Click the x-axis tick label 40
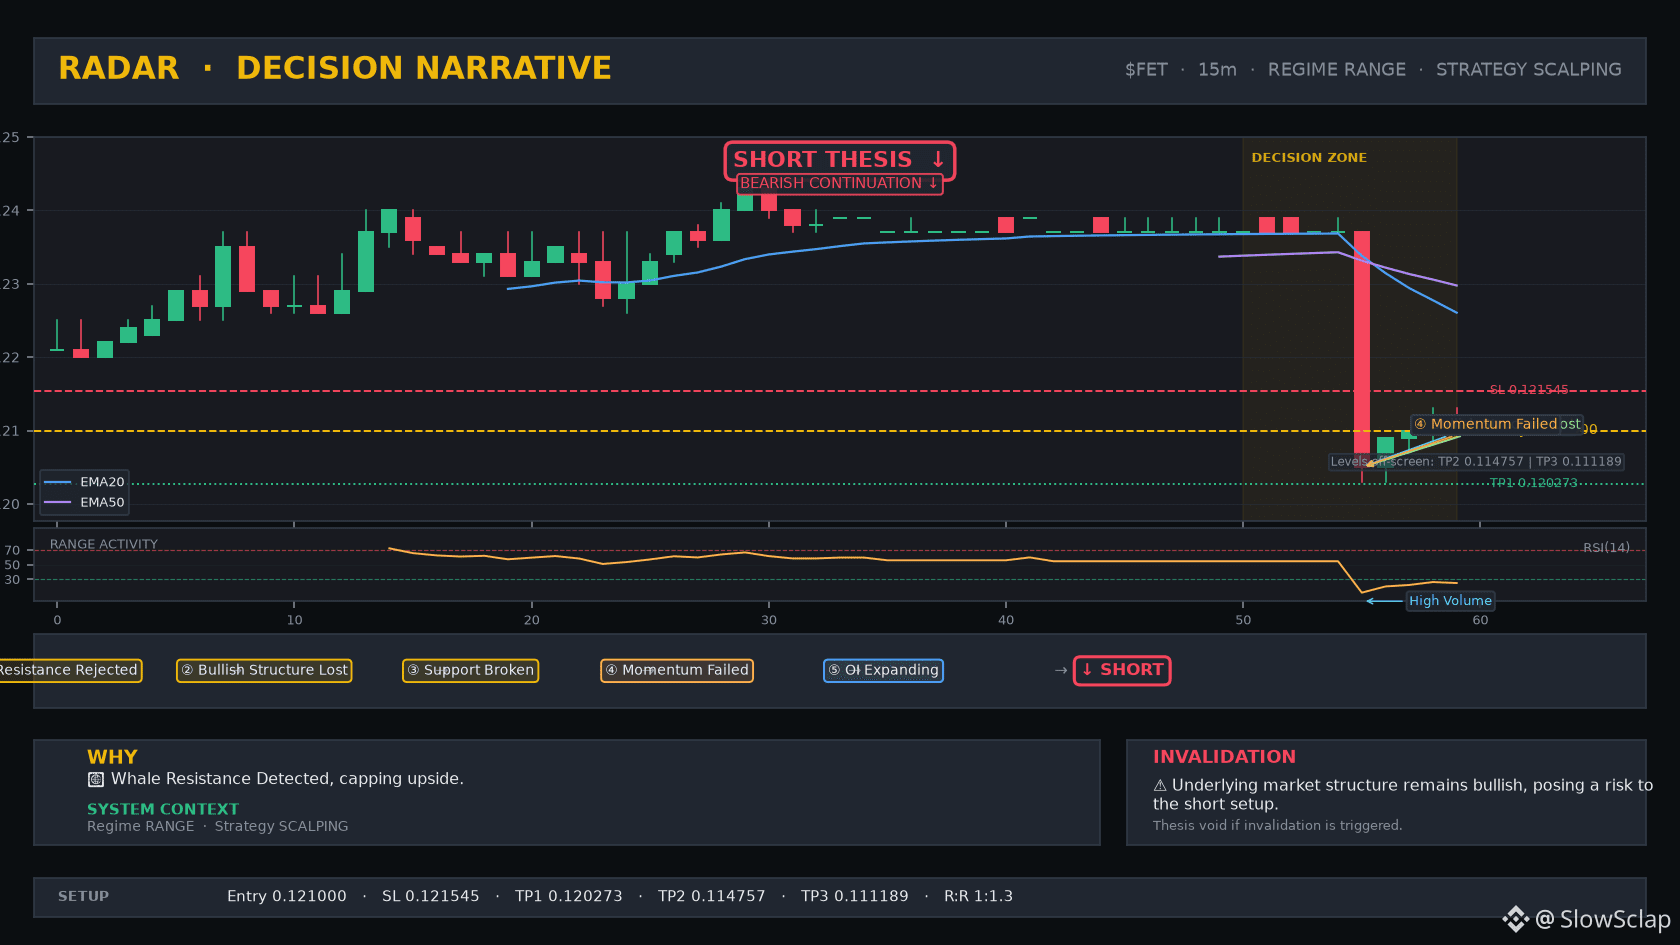 coord(1006,620)
